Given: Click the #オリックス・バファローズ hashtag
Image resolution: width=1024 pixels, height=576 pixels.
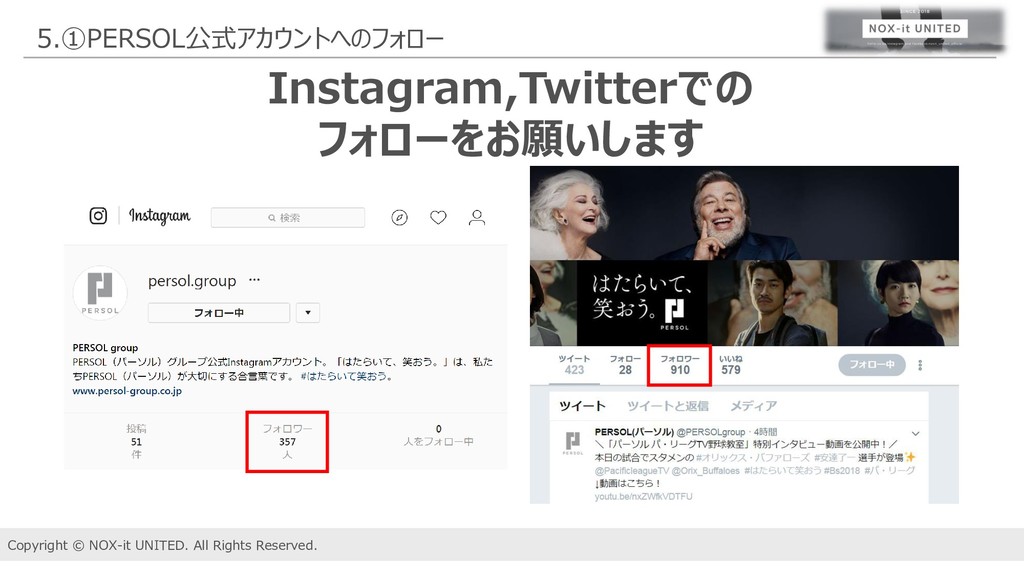Looking at the screenshot, I should 753,457.
